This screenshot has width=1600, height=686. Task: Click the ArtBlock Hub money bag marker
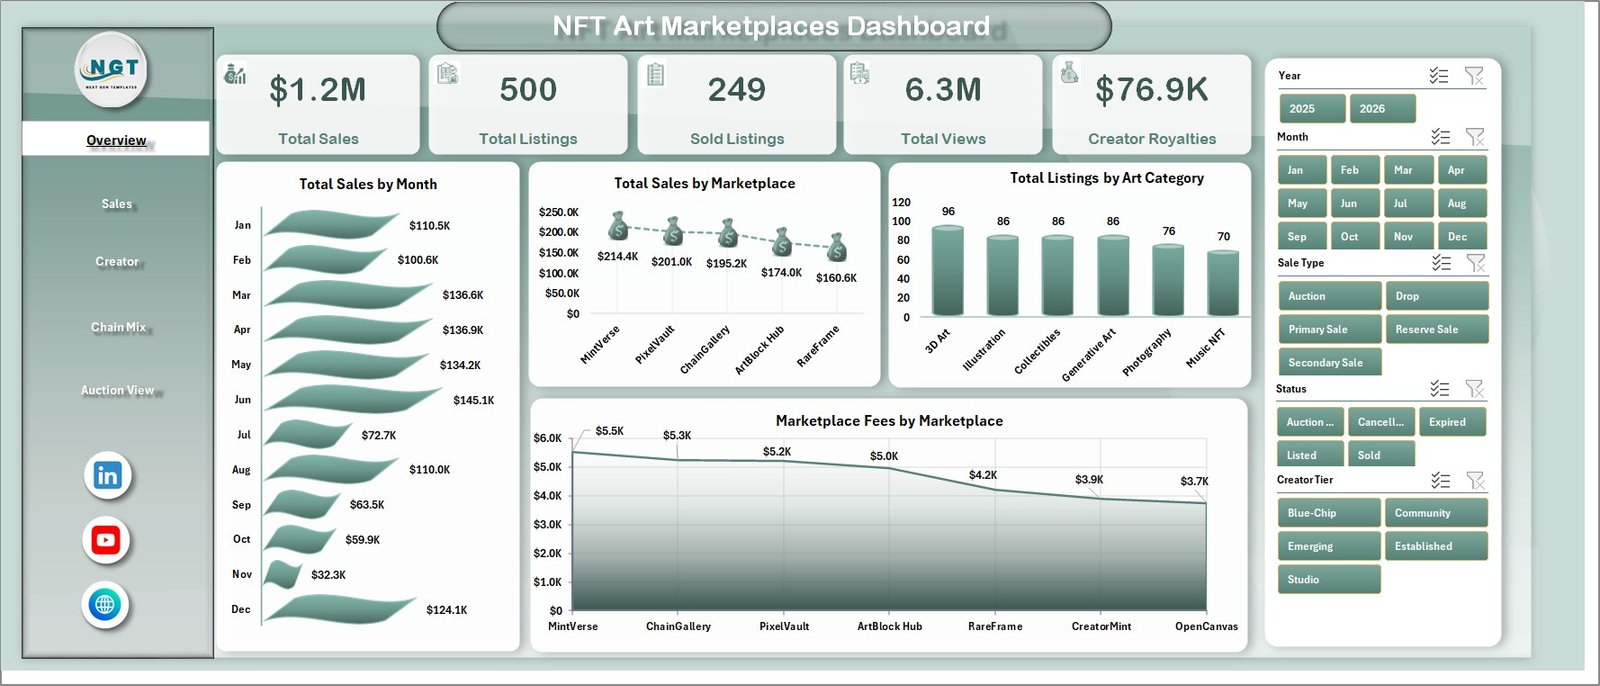point(782,241)
